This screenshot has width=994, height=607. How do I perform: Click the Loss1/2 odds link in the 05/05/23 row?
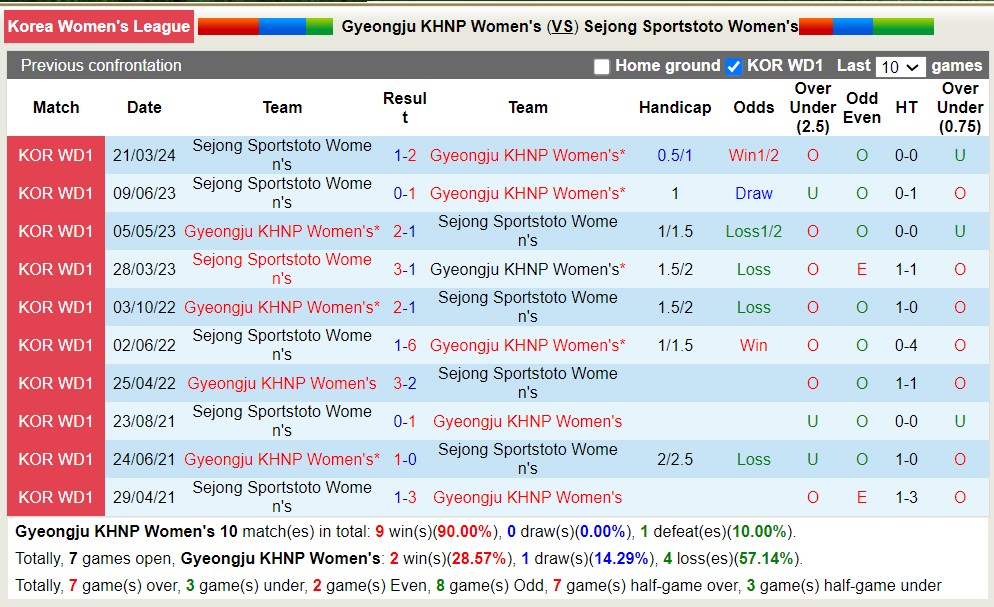(x=753, y=232)
